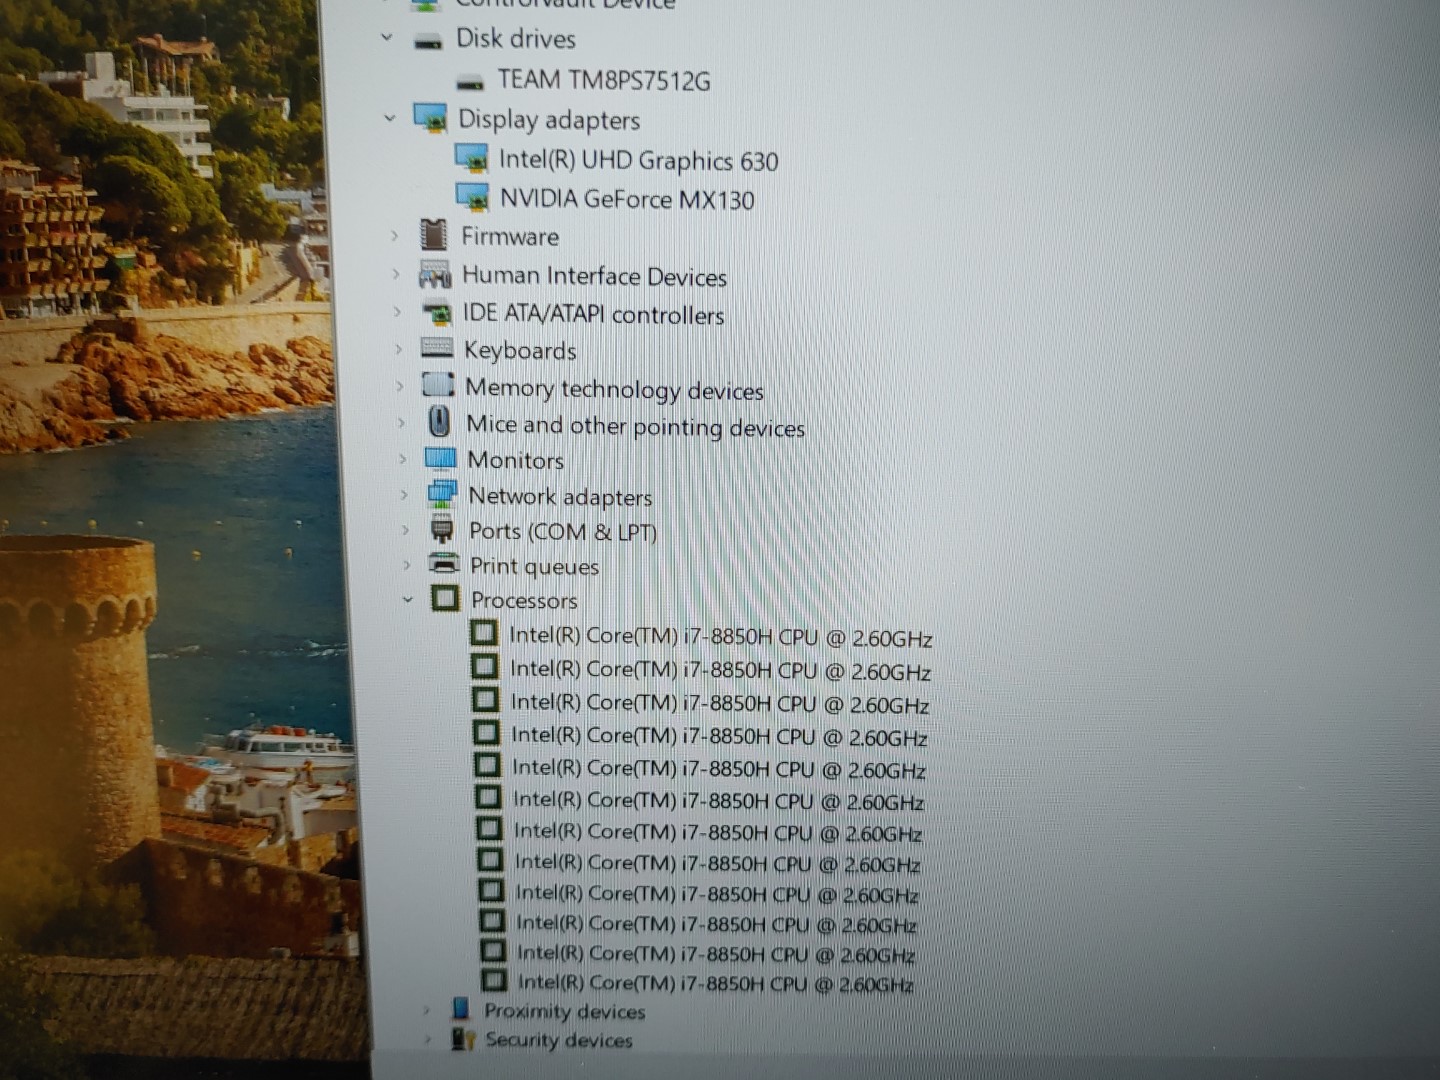Screen dimensions: 1440x1080
Task: Expand the Network adapters node
Action: click(405, 495)
